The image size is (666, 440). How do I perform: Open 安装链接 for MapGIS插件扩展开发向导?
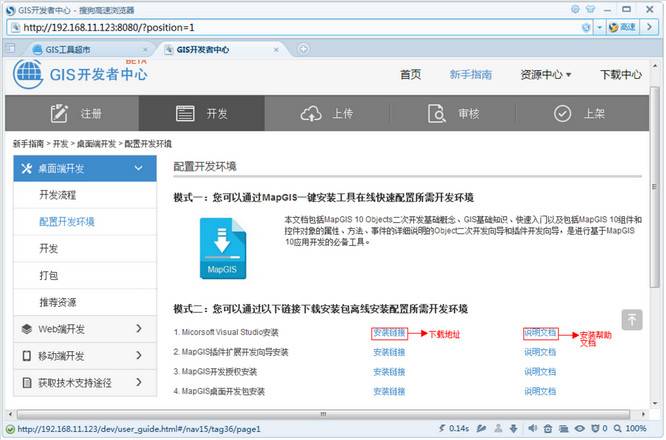click(x=389, y=352)
